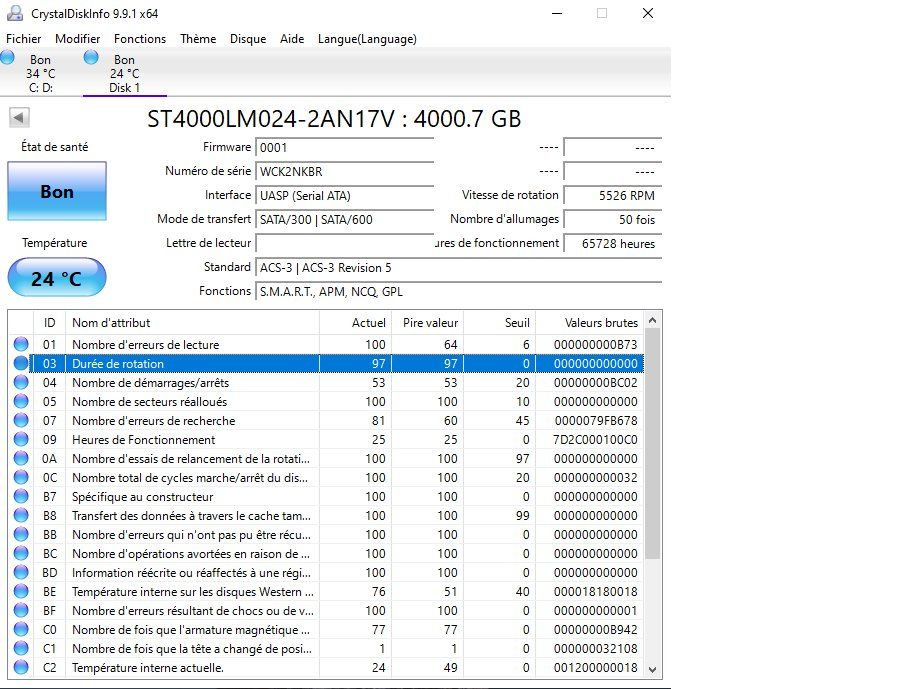This screenshot has height=689, width=918.
Task: Open the Fichier menu
Action: tap(23, 39)
